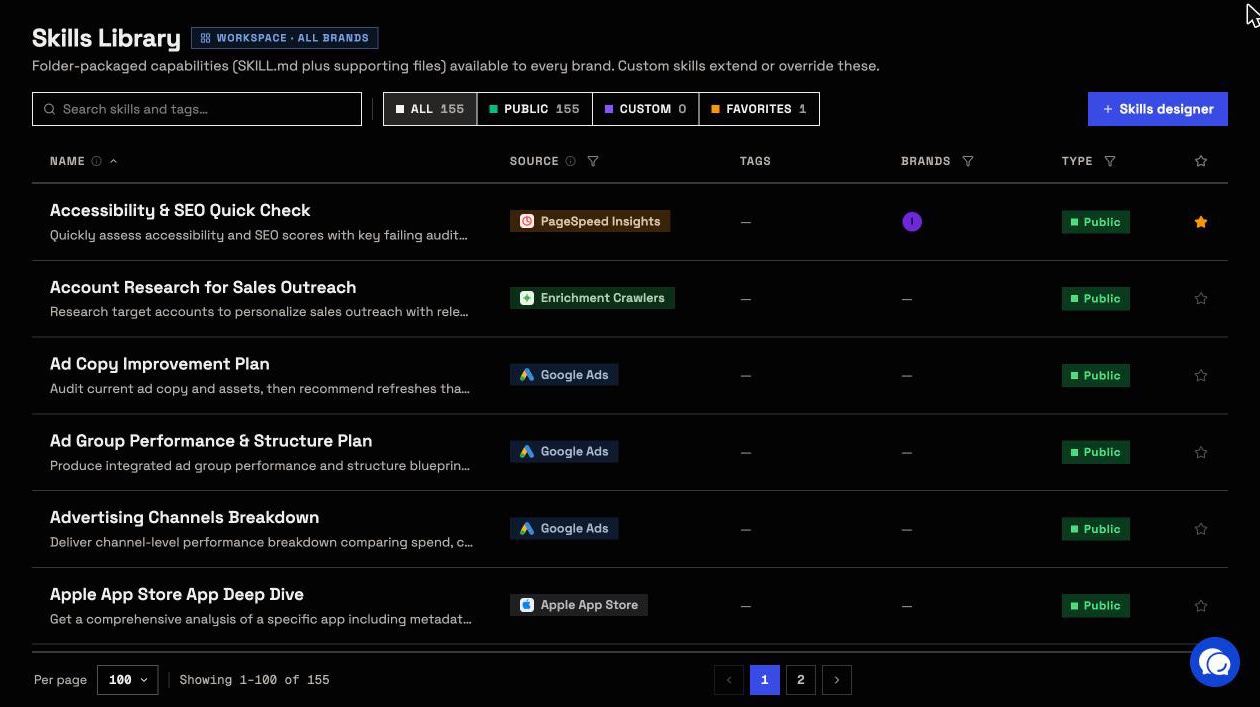
Task: Open Account Research for Sales Outreach skill
Action: (203, 287)
